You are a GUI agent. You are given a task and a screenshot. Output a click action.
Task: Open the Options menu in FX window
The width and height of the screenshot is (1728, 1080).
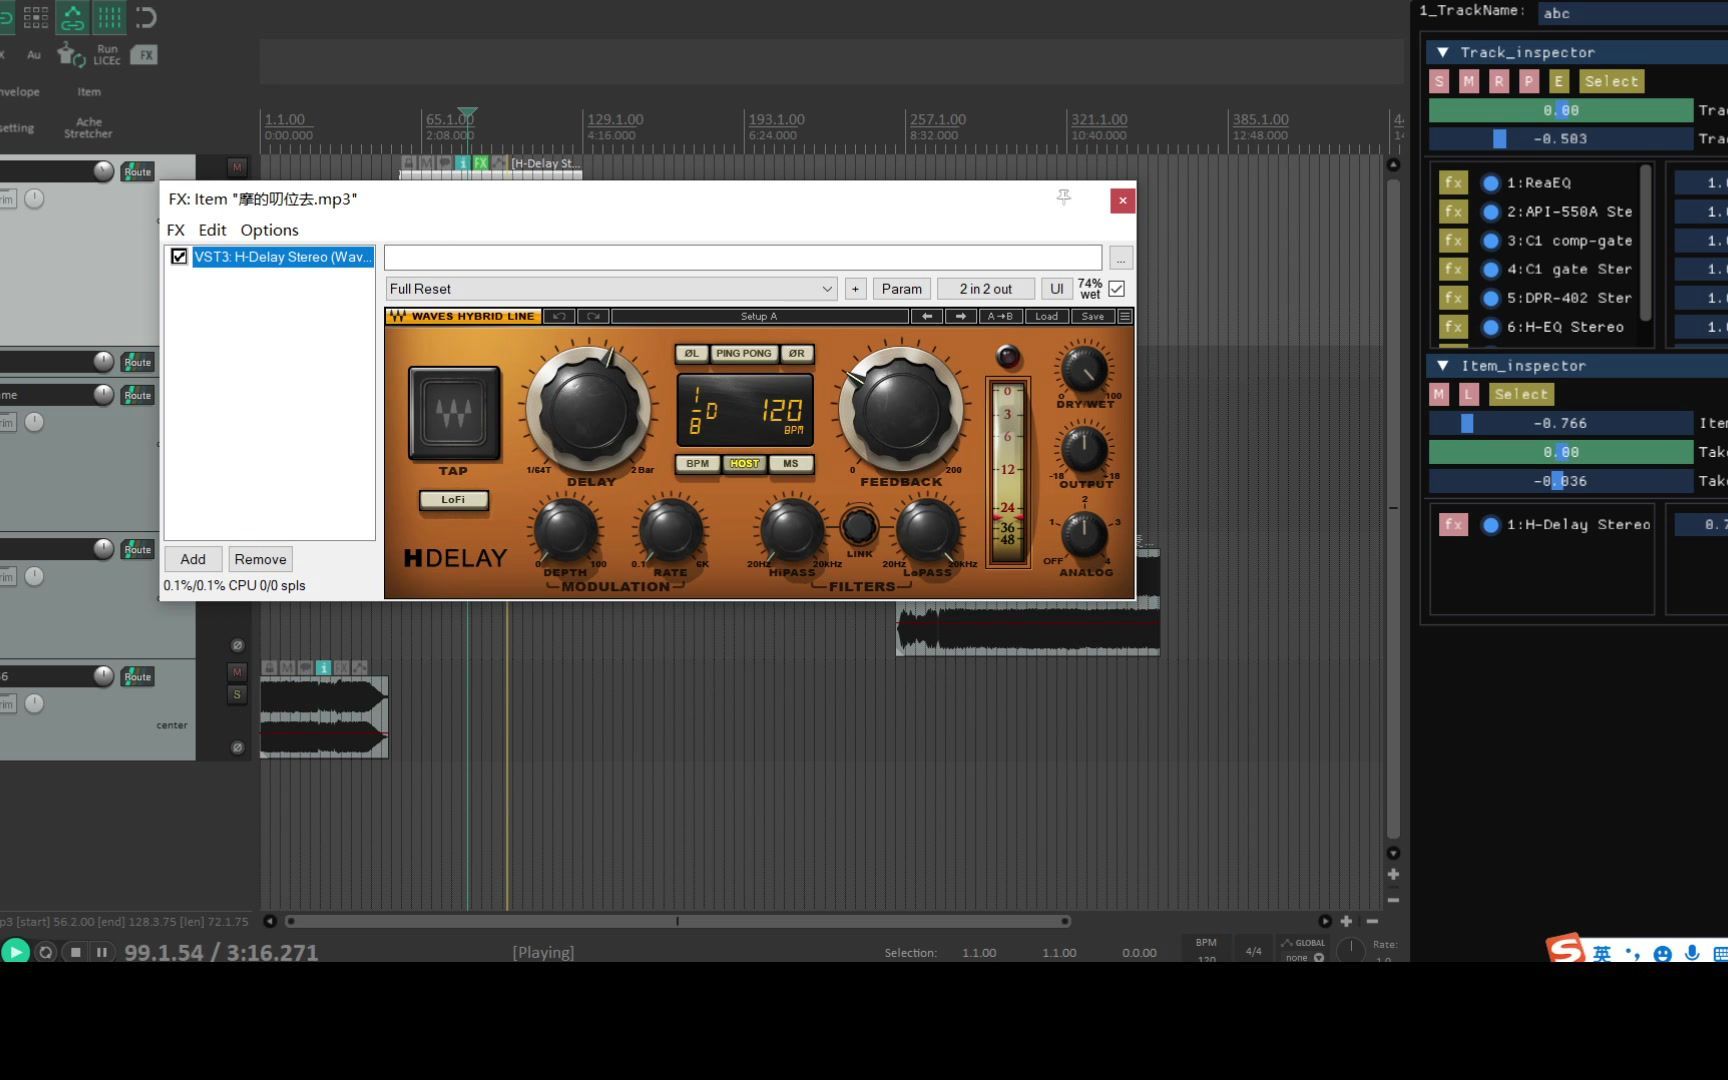click(269, 230)
